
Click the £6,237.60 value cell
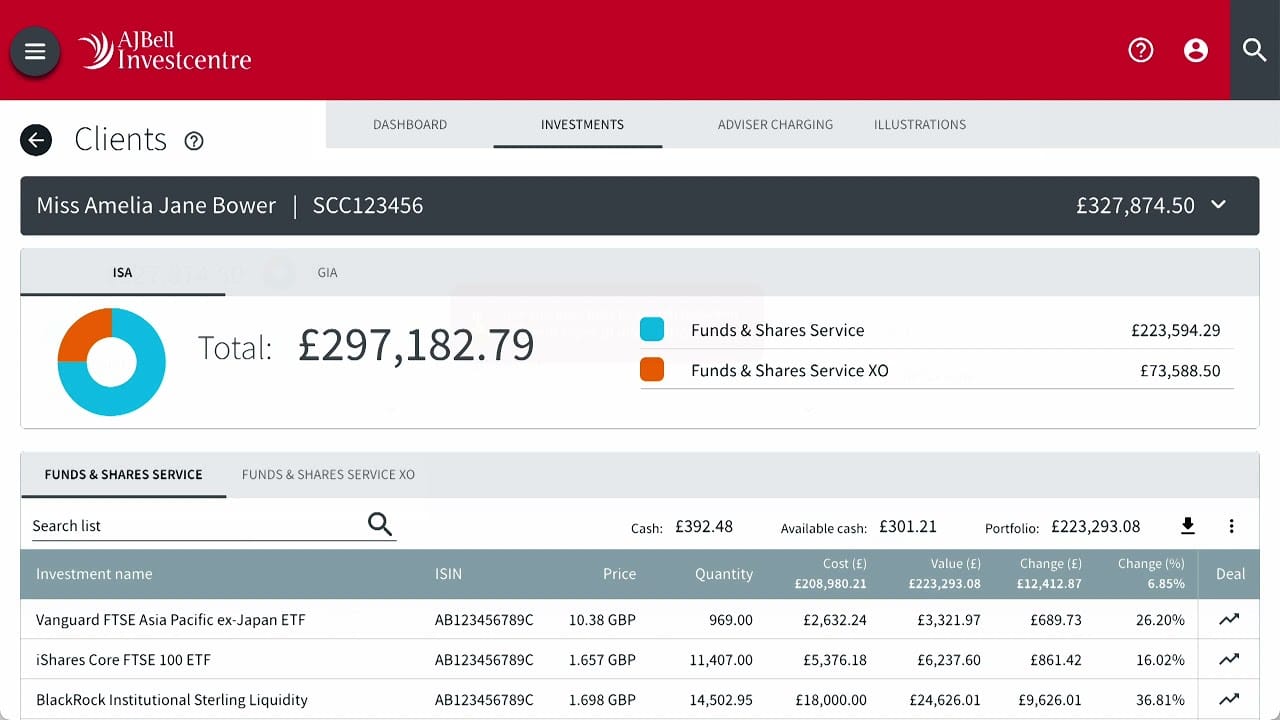coord(949,660)
